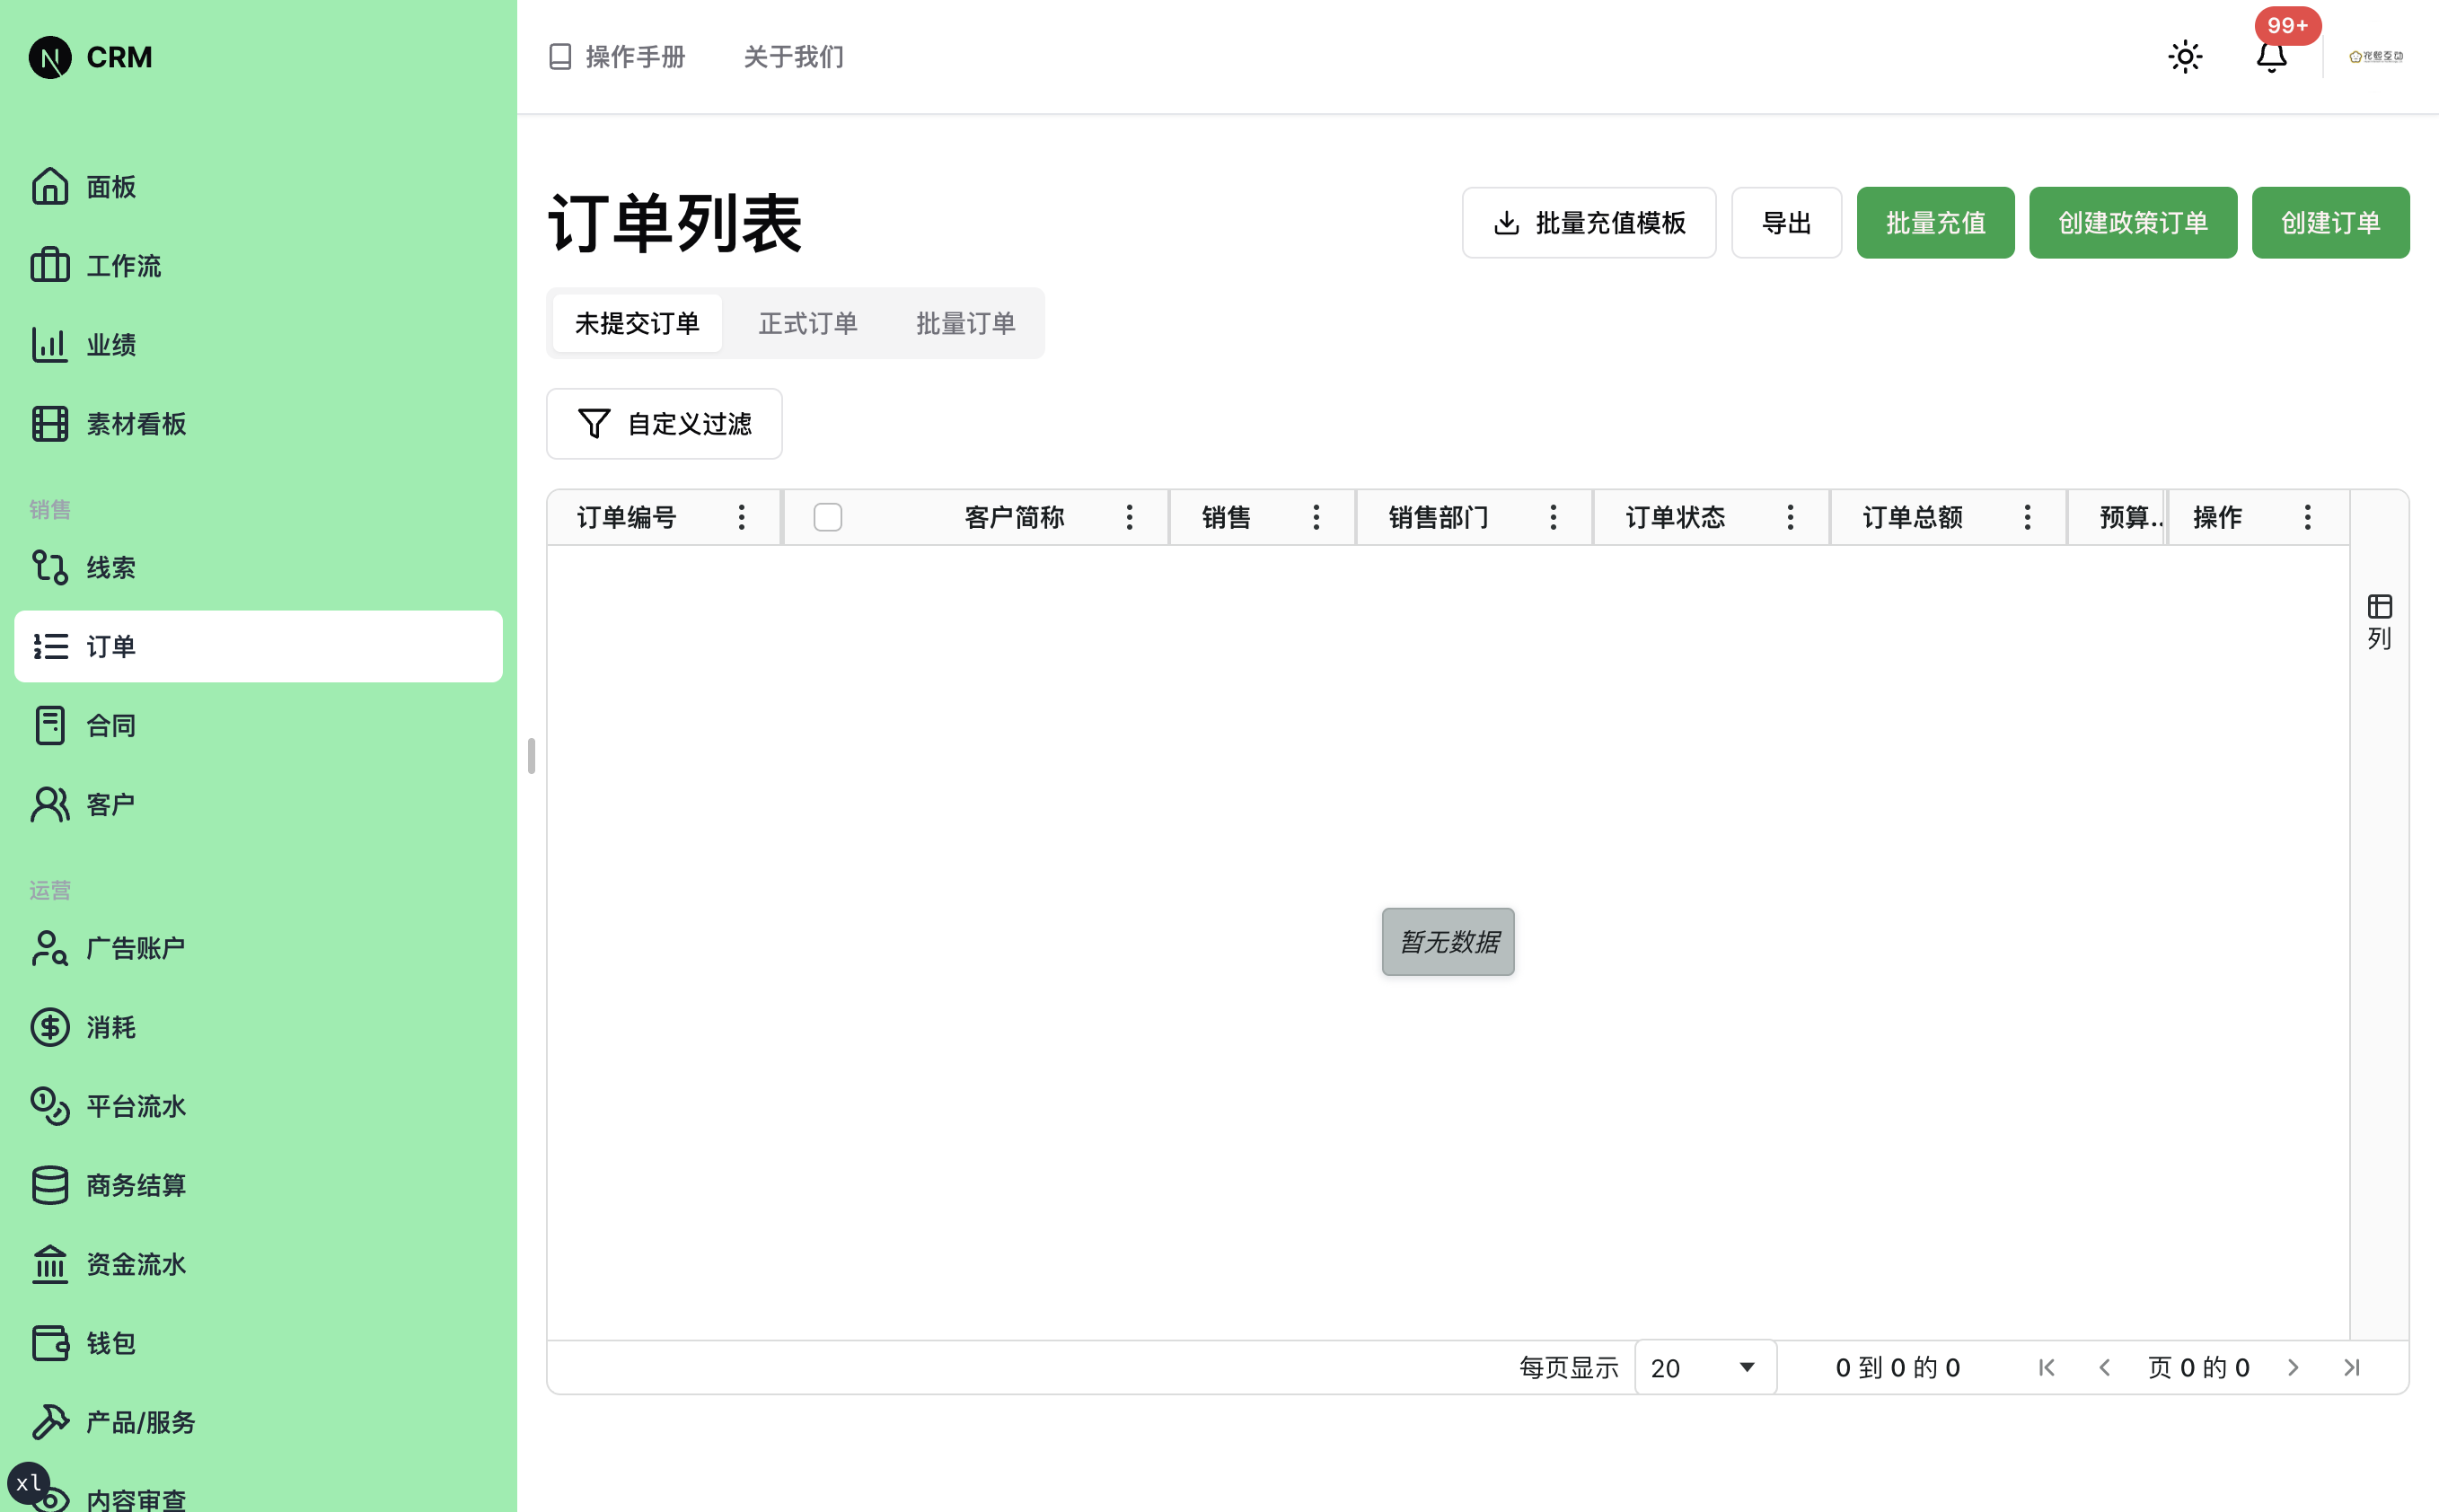Open 客户简称 column options menu
This screenshot has height=1512, width=2439.
1129,517
